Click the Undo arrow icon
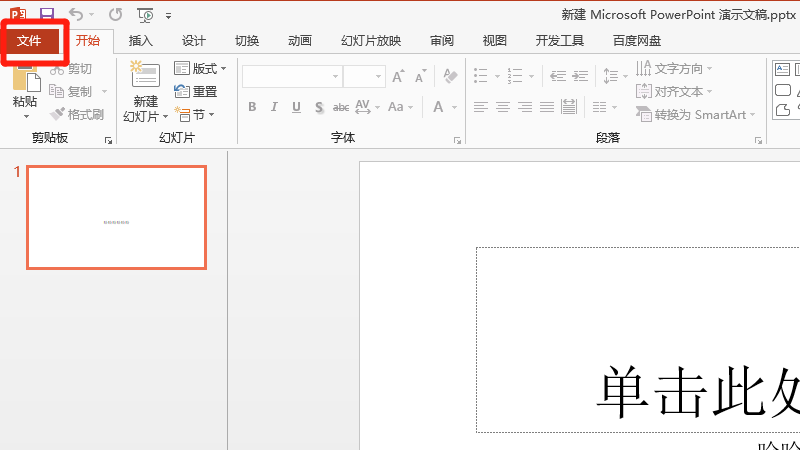800x450 pixels. [x=76, y=15]
